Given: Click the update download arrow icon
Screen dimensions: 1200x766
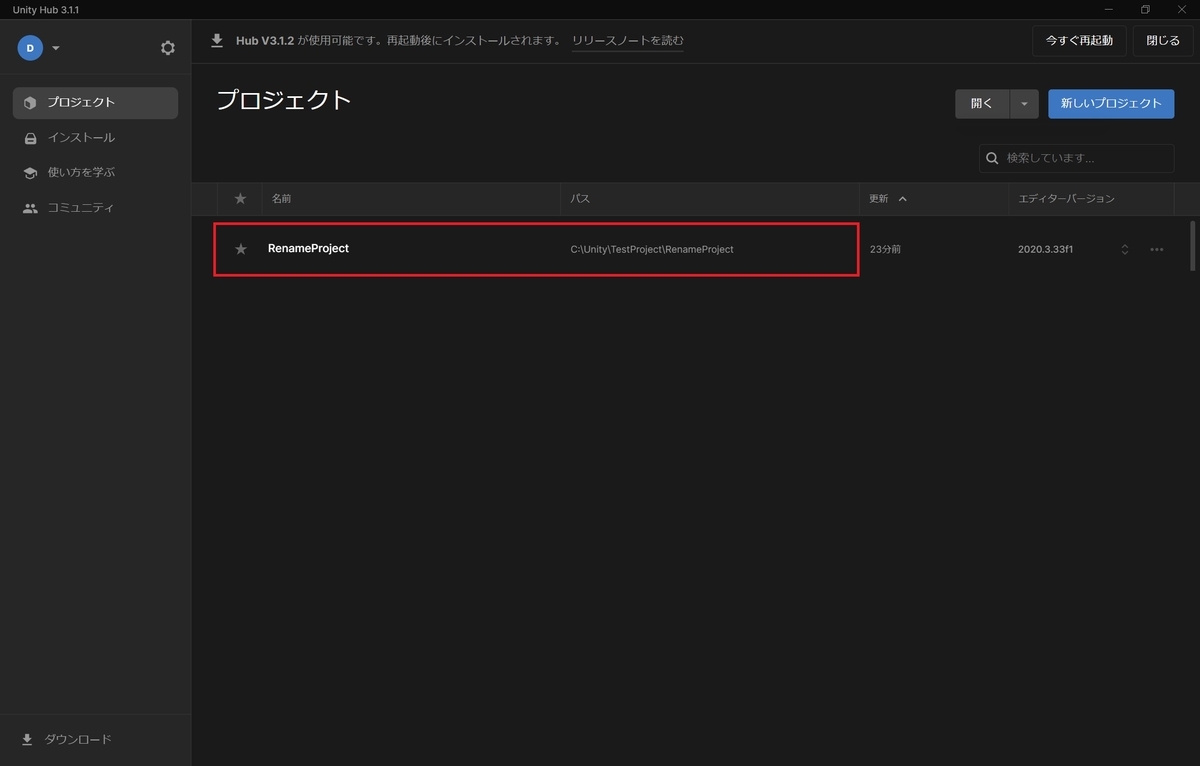Looking at the screenshot, I should 217,41.
